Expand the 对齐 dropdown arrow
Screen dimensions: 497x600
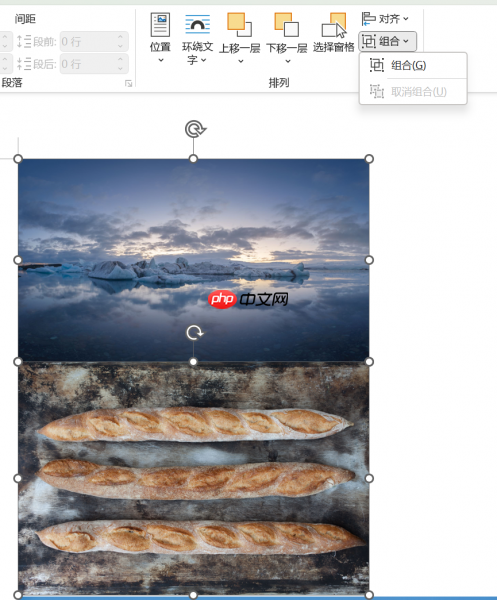point(406,19)
